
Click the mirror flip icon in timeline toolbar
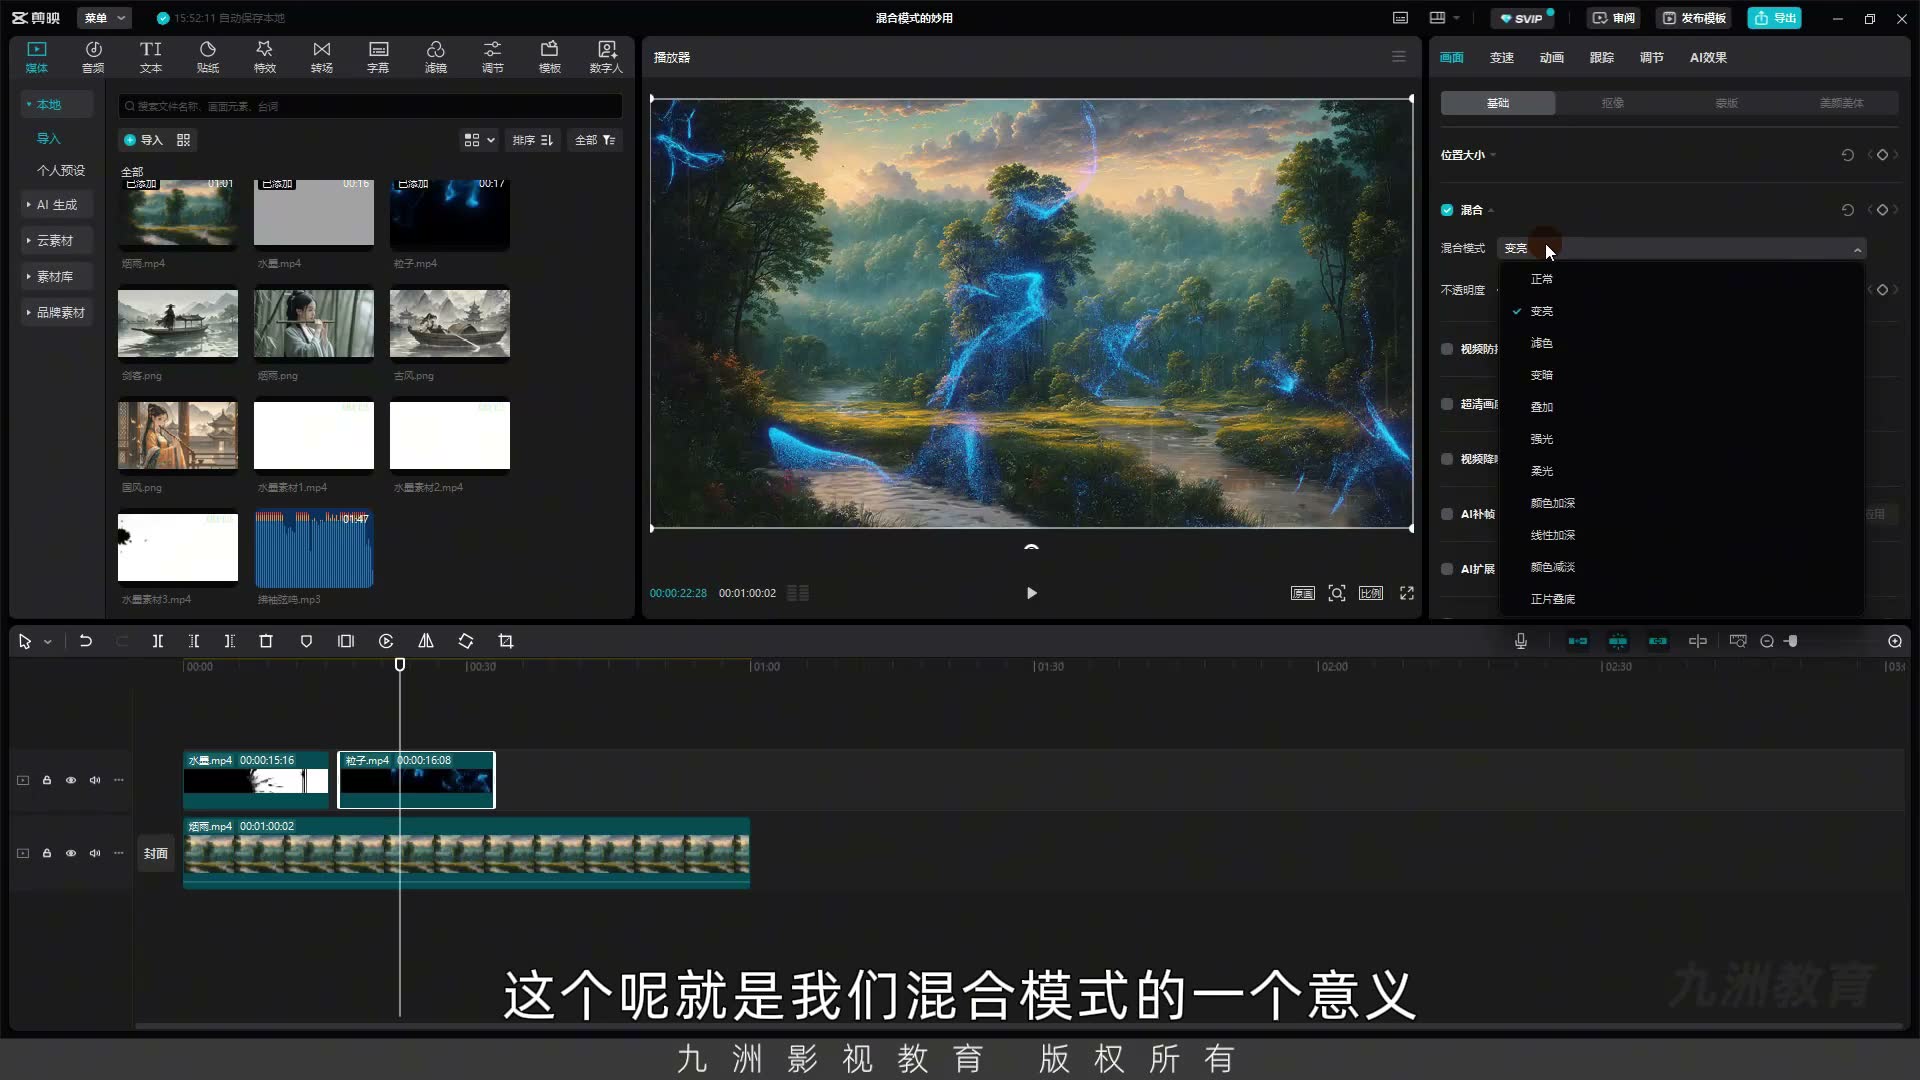(x=426, y=641)
